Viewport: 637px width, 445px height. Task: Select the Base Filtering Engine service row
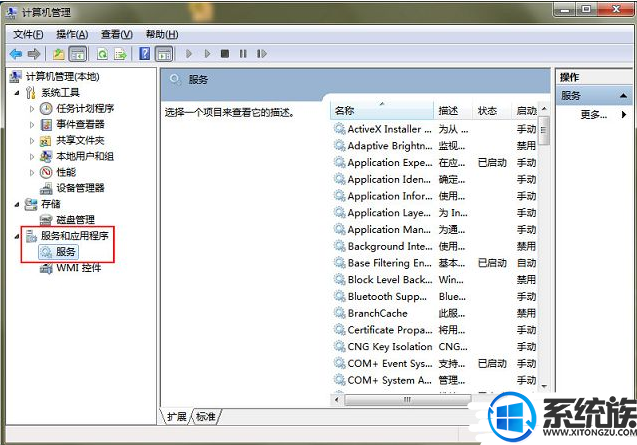pyautogui.click(x=435, y=263)
